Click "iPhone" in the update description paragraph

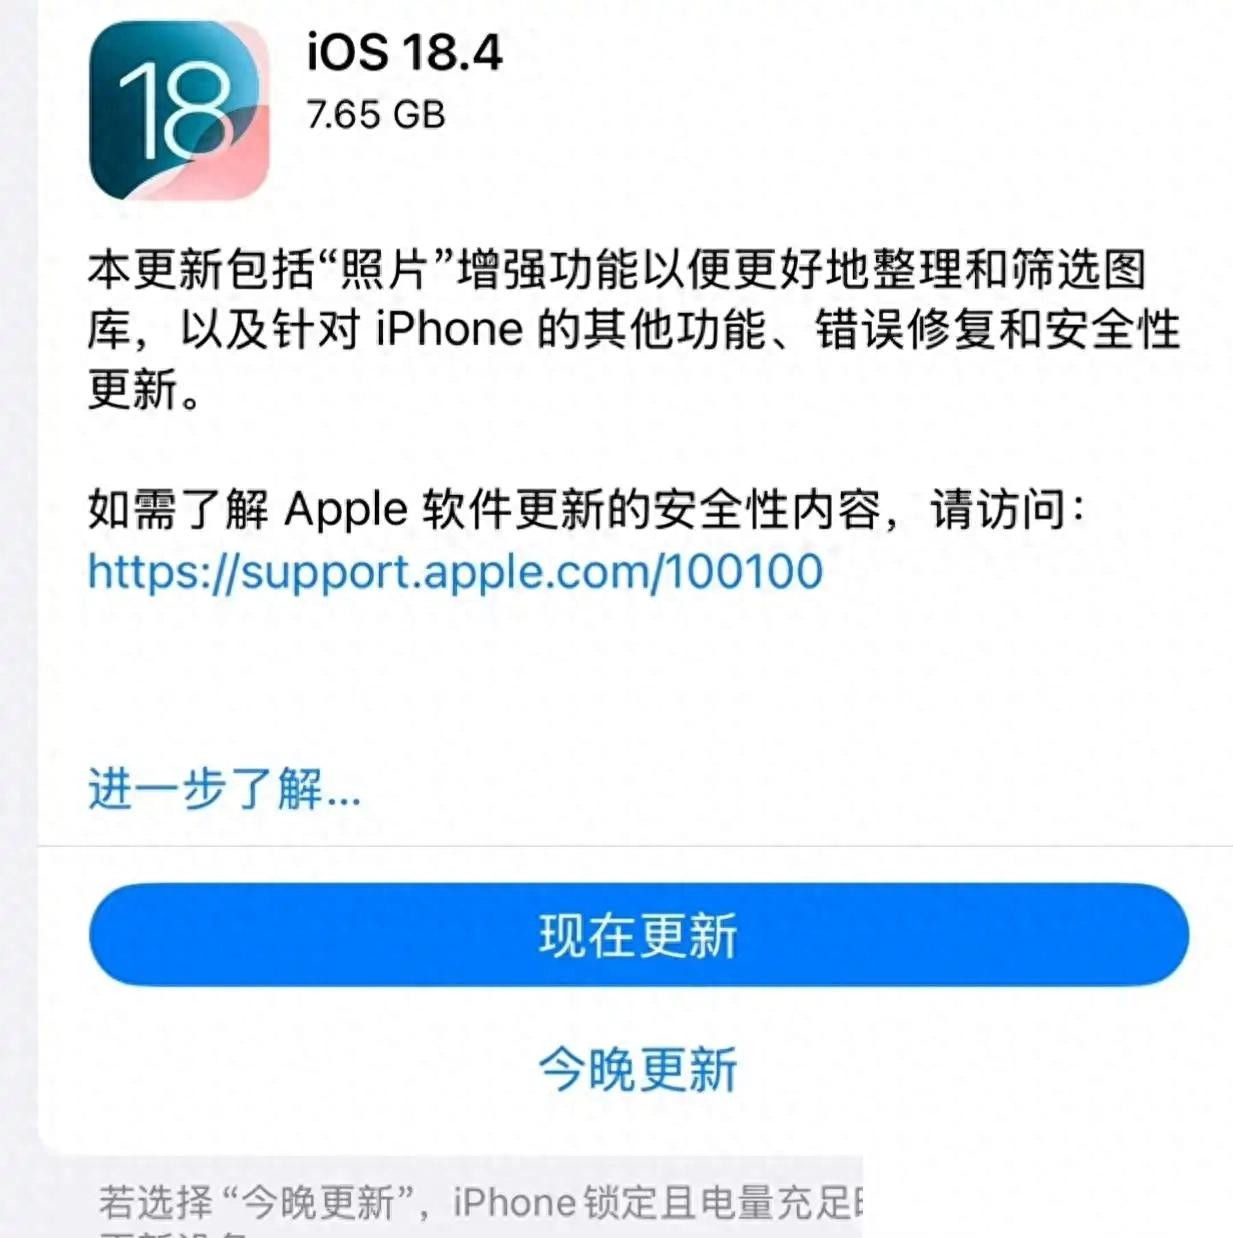coord(449,329)
